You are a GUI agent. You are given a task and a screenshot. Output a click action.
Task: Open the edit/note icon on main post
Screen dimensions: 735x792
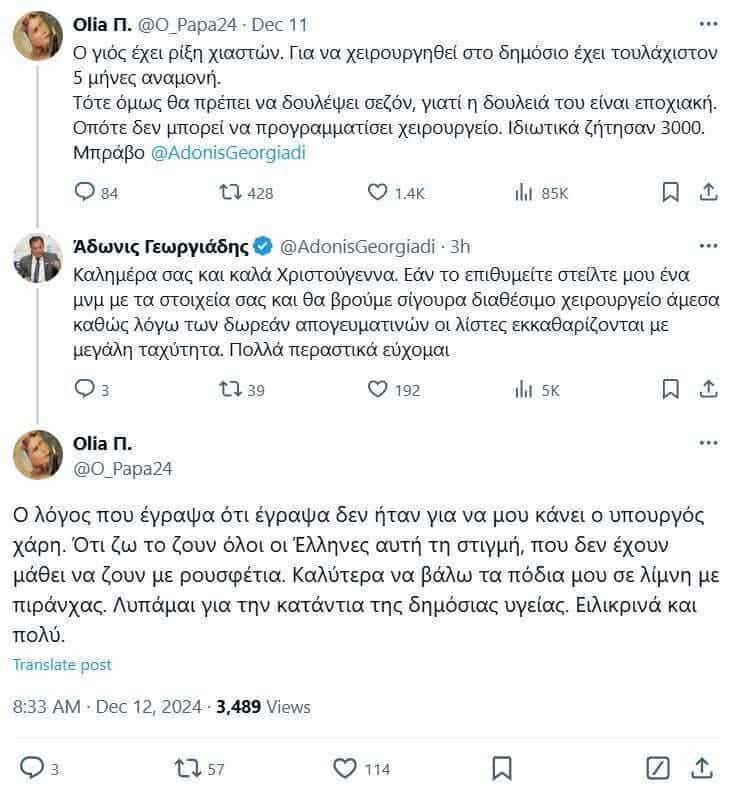tap(657, 768)
